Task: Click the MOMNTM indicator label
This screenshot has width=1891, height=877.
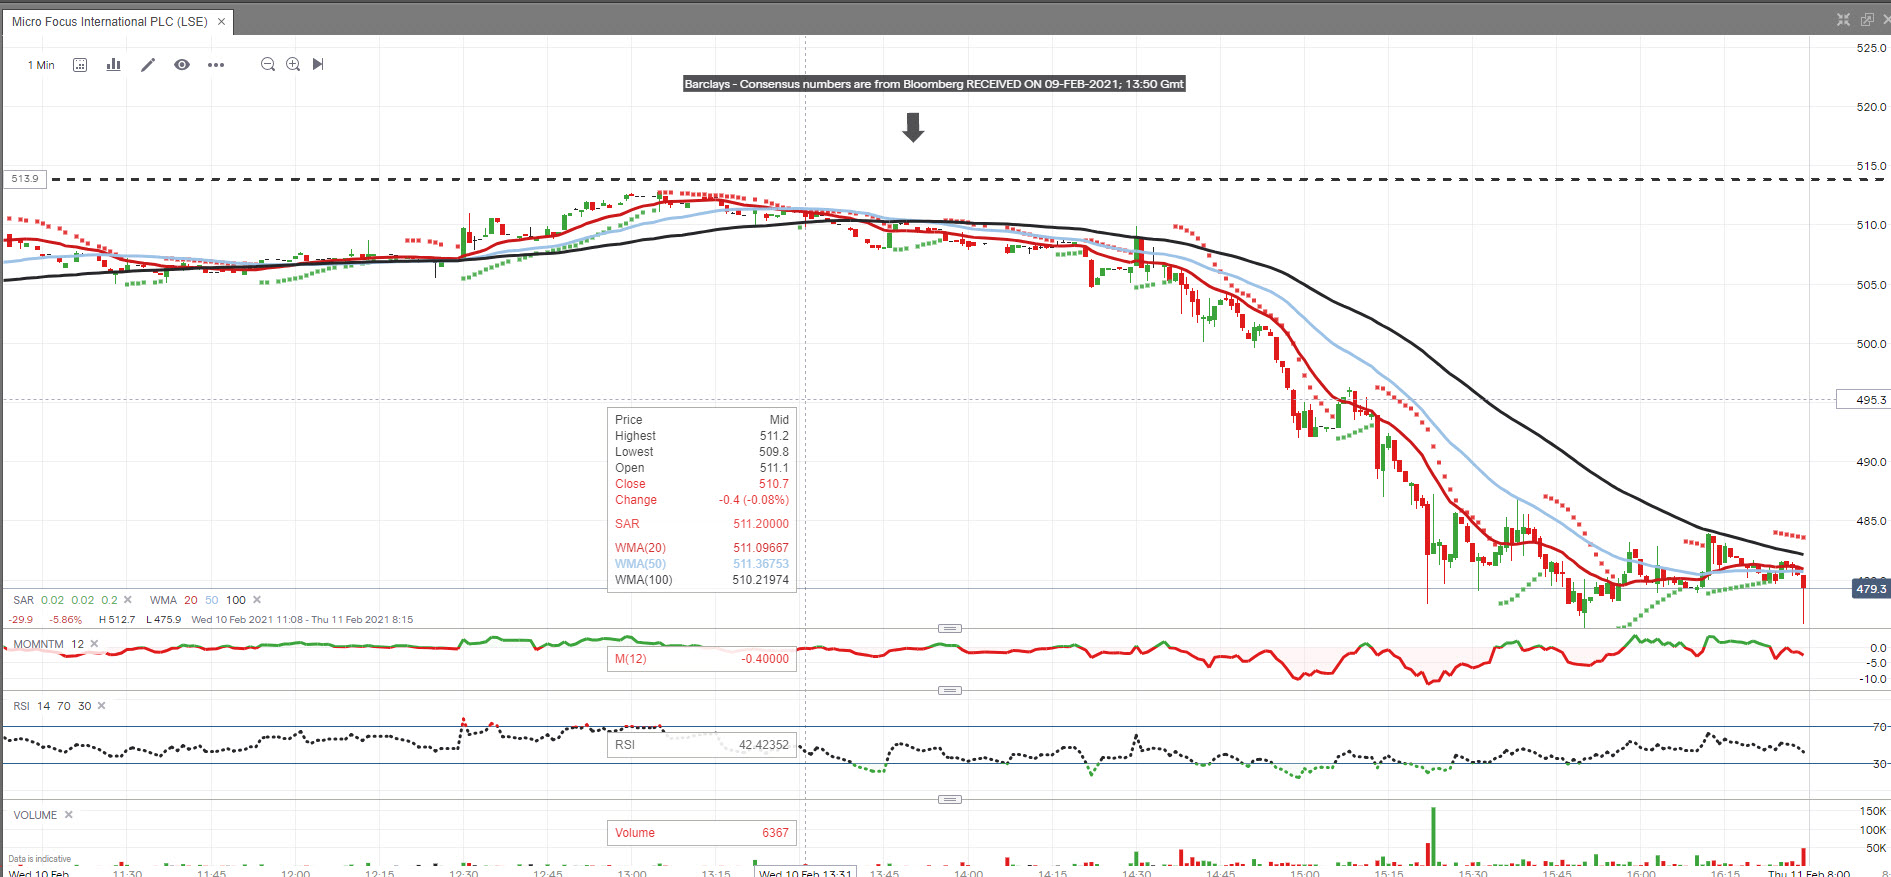Action: pyautogui.click(x=38, y=644)
